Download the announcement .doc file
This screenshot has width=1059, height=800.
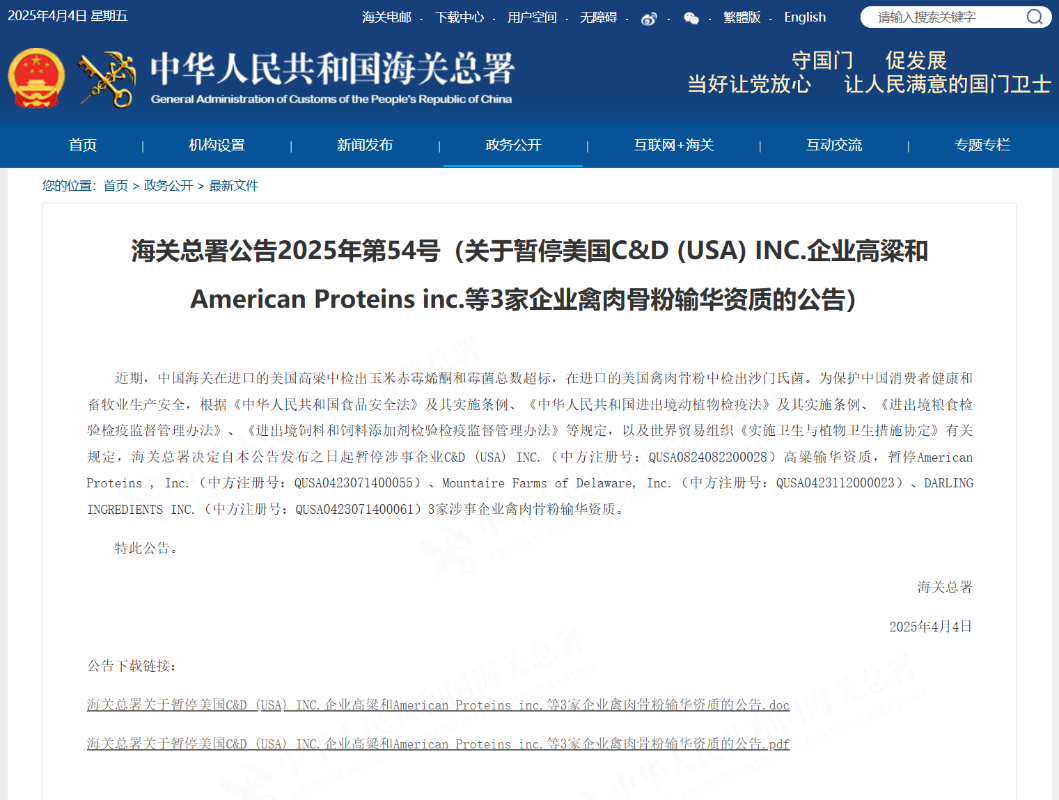coord(438,705)
